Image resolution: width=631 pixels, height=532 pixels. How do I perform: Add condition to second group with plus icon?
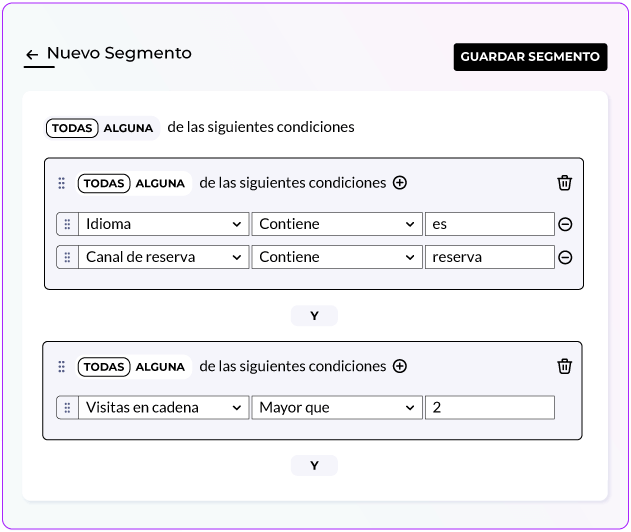(x=400, y=367)
